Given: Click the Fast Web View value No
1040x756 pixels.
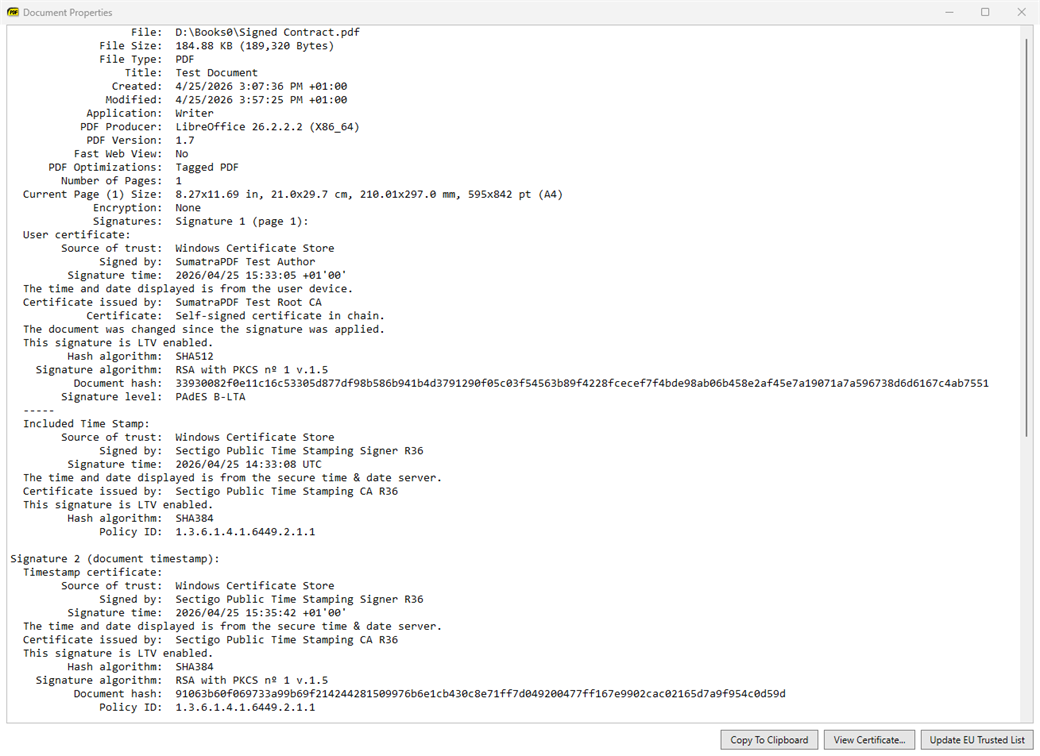Looking at the screenshot, I should [x=182, y=154].
